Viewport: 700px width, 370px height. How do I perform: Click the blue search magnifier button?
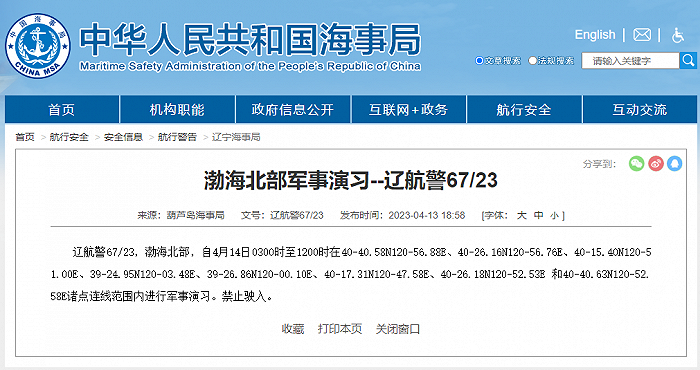pyautogui.click(x=688, y=60)
